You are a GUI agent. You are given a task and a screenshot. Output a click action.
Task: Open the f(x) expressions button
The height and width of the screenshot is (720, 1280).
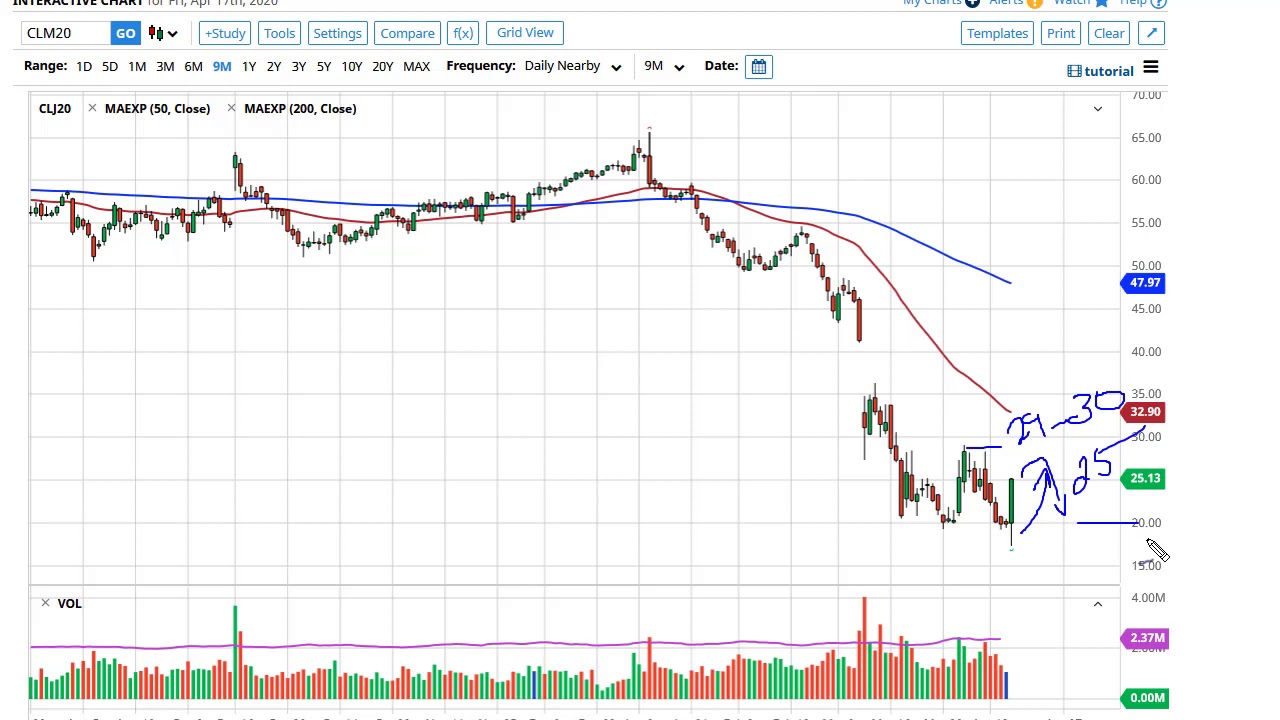coord(463,33)
